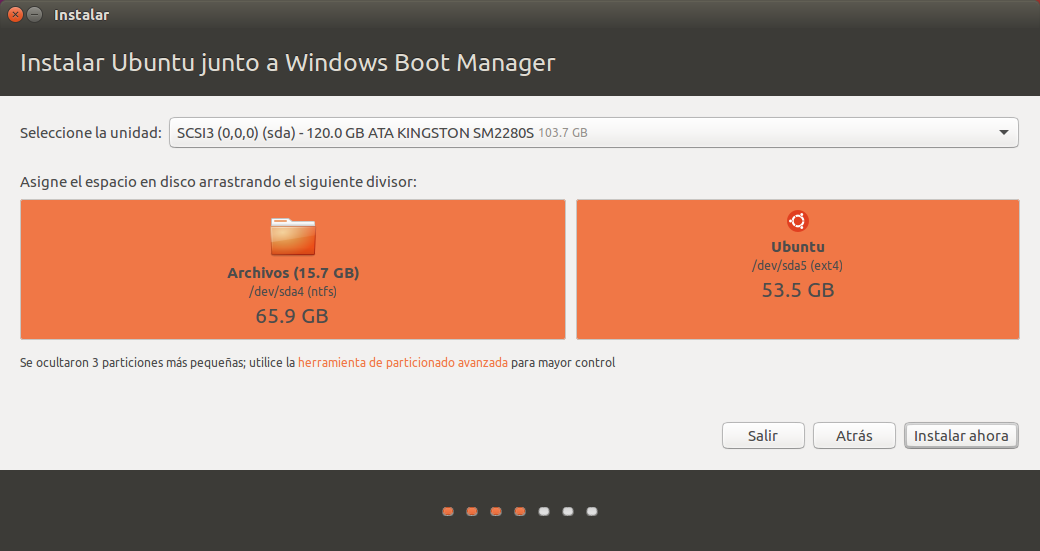The height and width of the screenshot is (551, 1040).
Task: Start installation with Instalar ahora
Action: (x=961, y=436)
